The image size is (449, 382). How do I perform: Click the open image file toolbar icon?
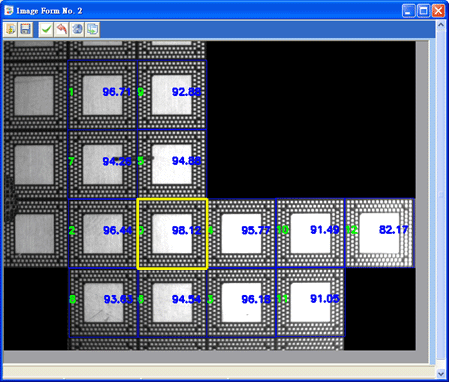[11, 29]
